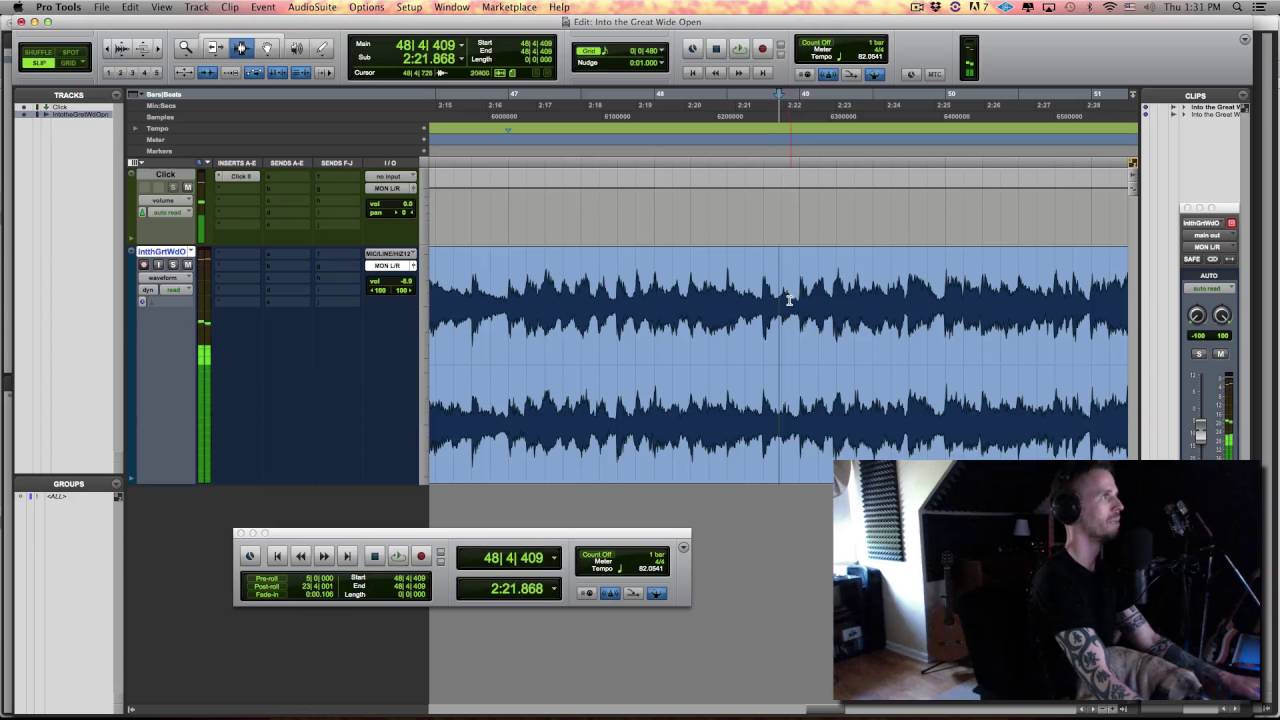Click the Online button in top transport
1280x720 pixels.
pos(692,48)
